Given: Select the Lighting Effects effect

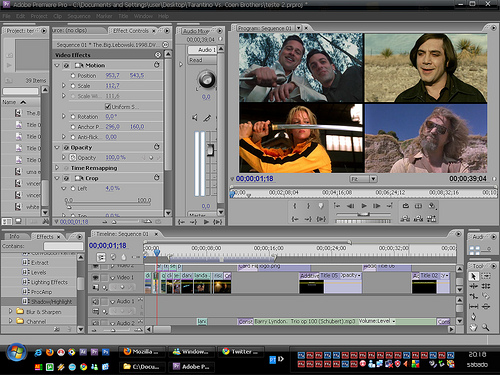Looking at the screenshot, I should pos(49,282).
